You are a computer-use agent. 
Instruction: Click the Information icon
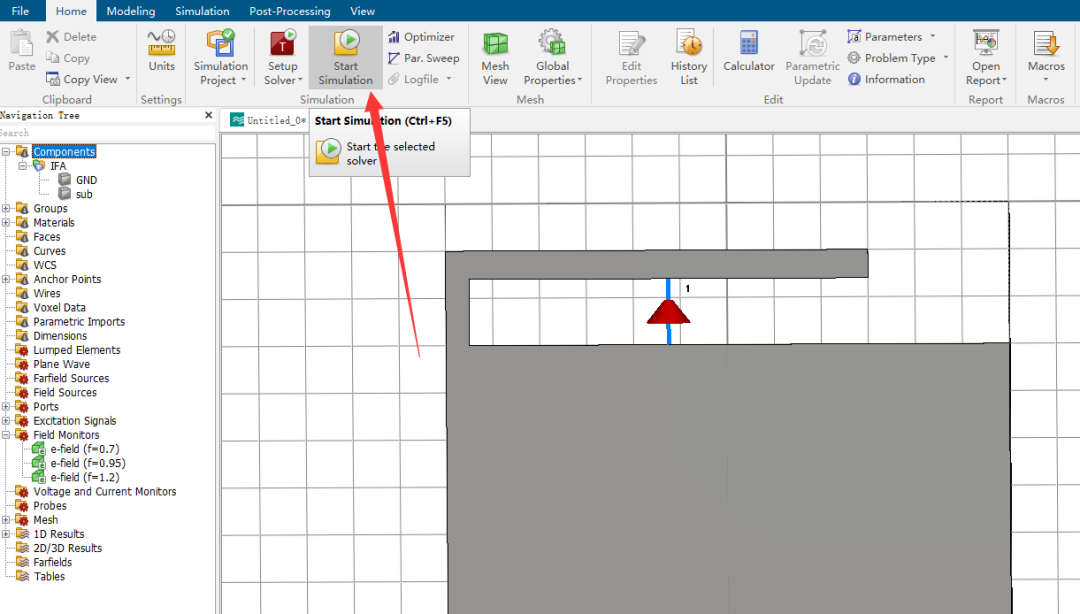tap(854, 79)
